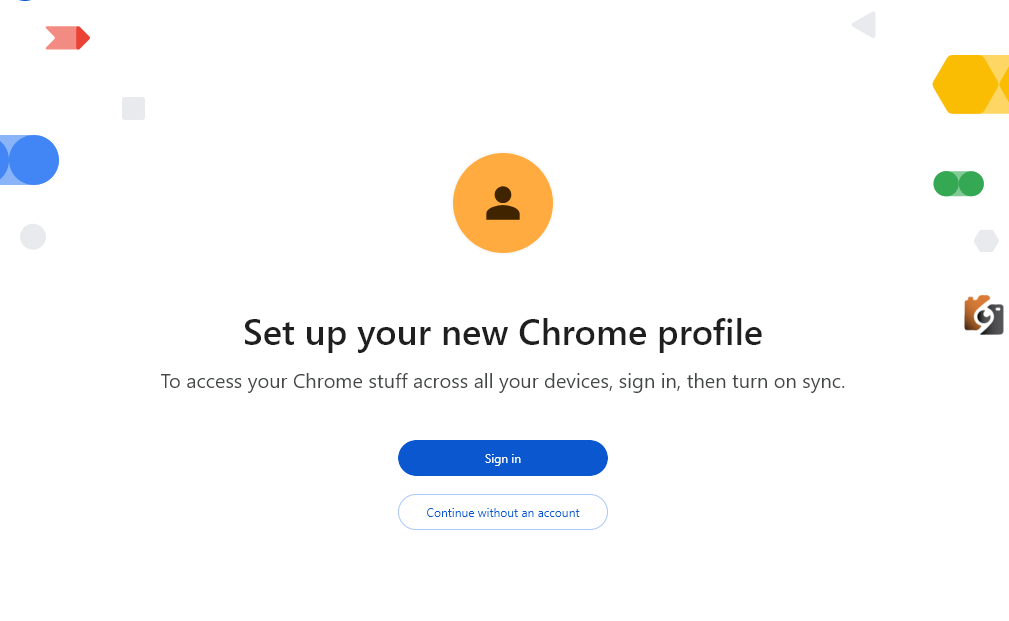This screenshot has height=621, width=1009.
Task: Click the right circle of the green pill
Action: pyautogui.click(x=971, y=184)
